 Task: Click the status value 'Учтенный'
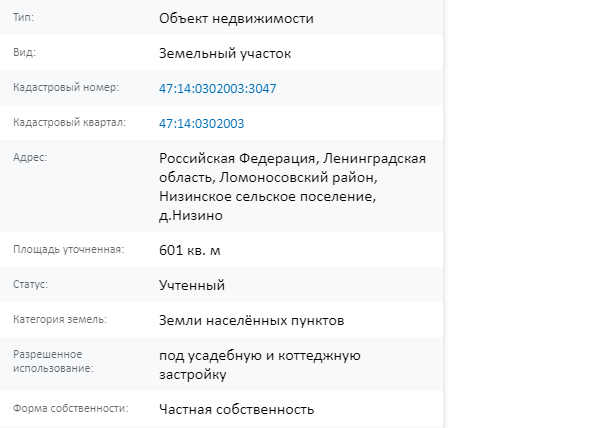[x=192, y=285]
